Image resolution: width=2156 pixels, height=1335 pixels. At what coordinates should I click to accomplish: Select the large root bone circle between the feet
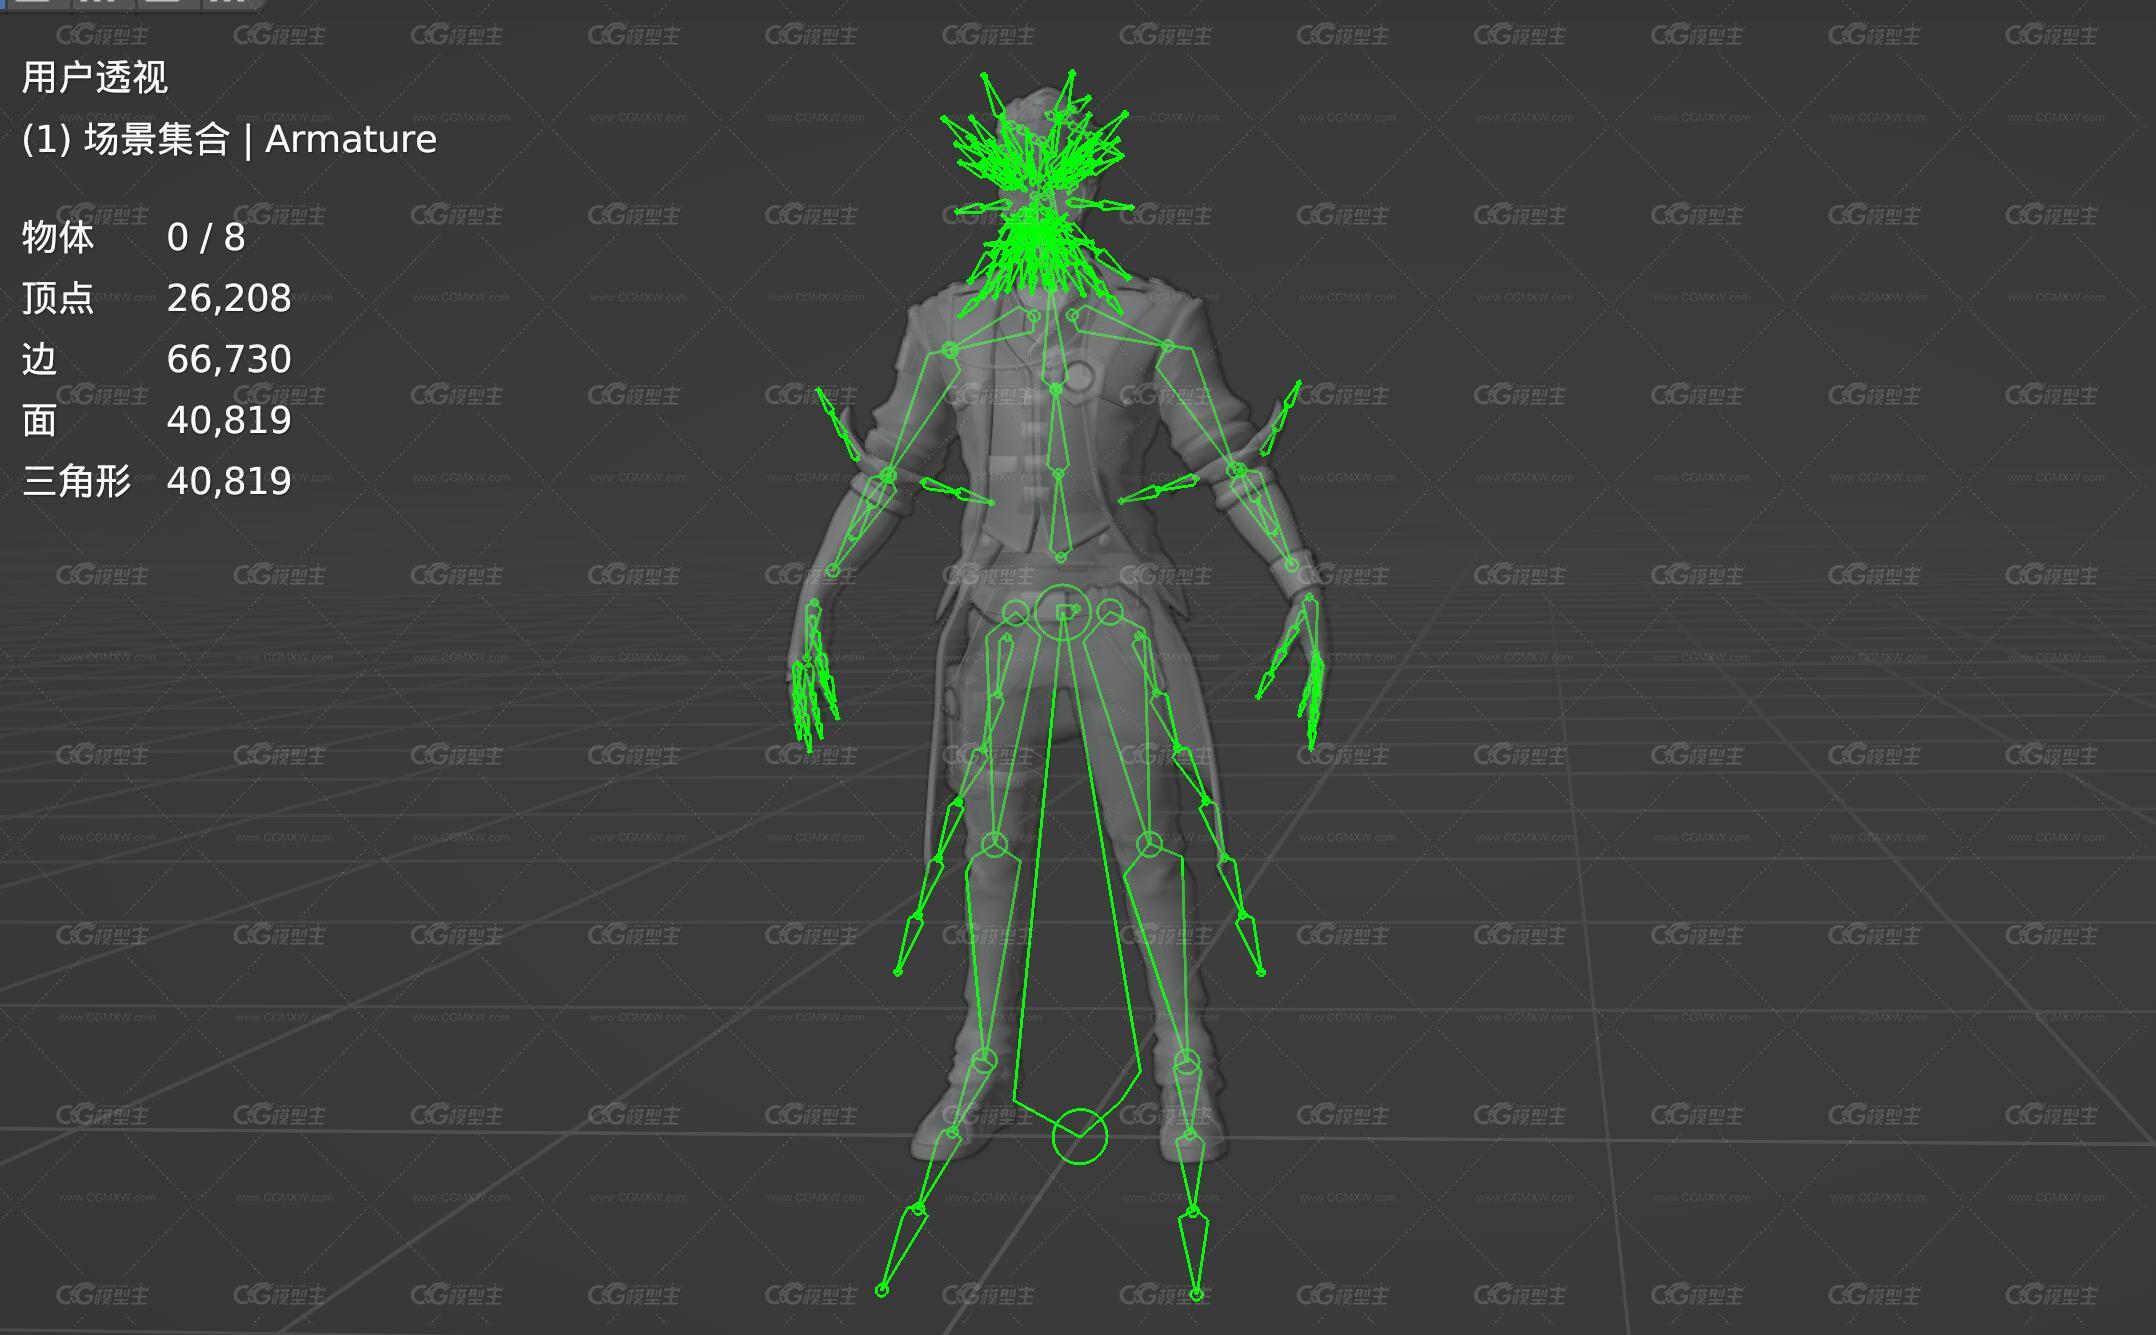[x=1080, y=1137]
